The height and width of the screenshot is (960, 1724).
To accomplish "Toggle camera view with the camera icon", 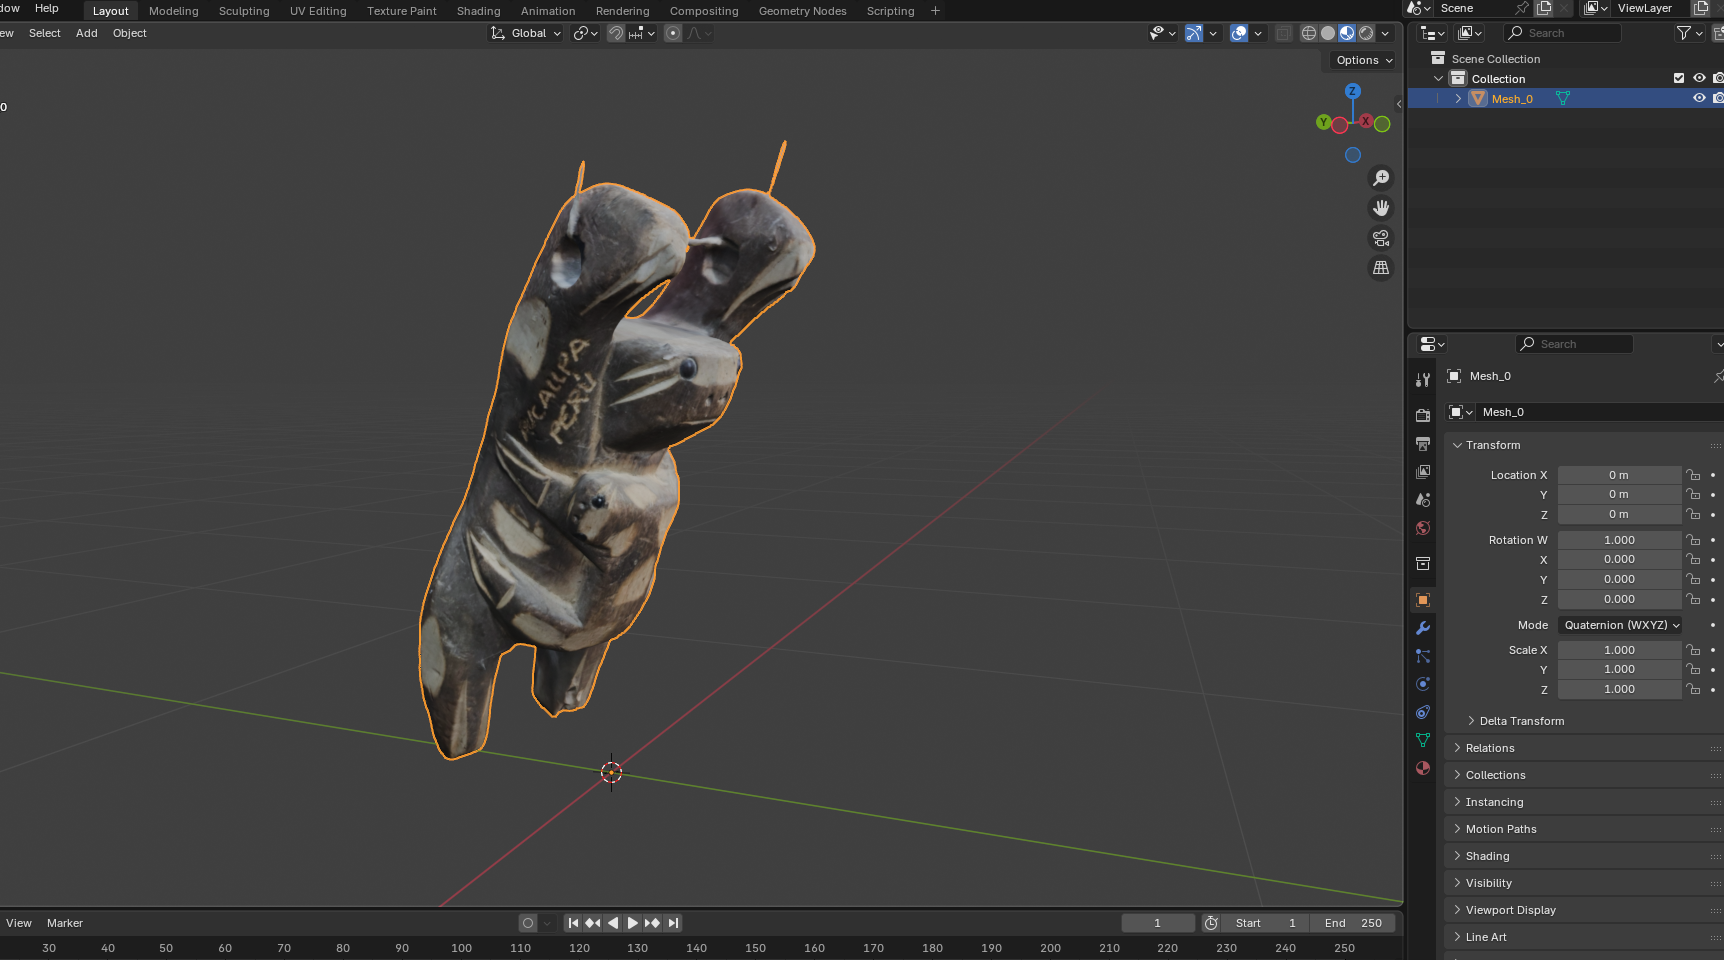I will [1381, 238].
